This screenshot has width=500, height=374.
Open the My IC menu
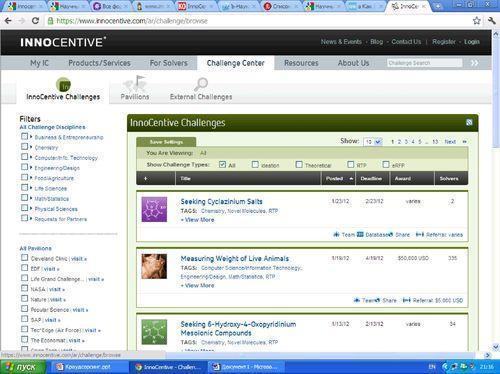pyautogui.click(x=39, y=63)
